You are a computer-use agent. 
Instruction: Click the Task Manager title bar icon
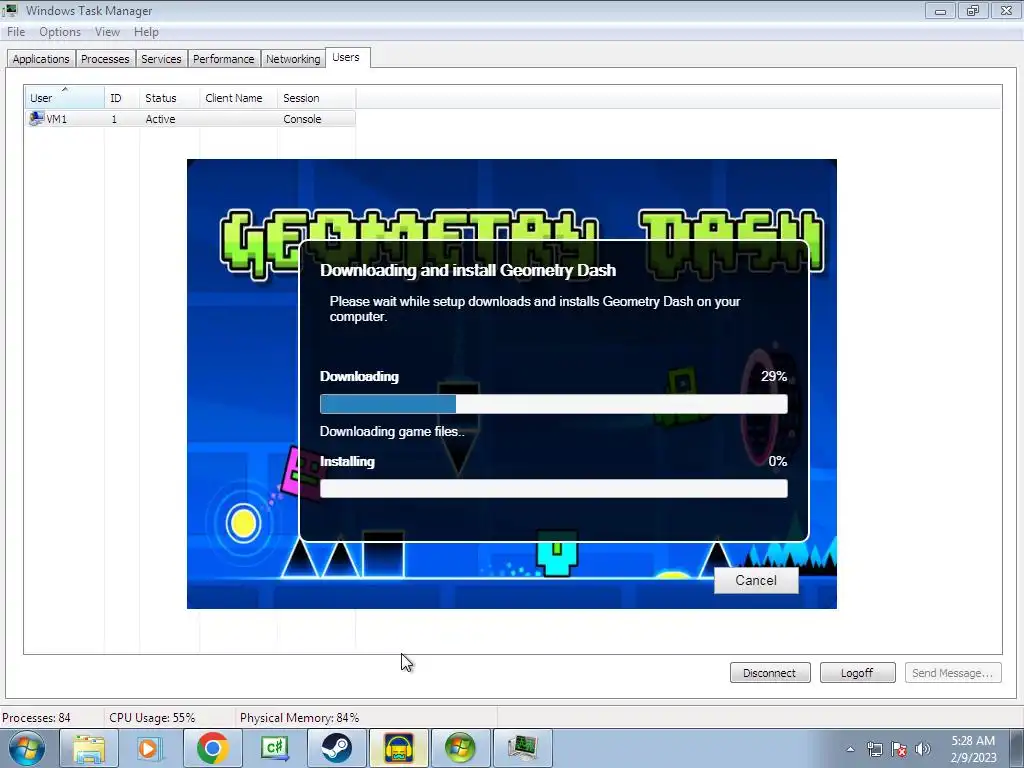click(10, 10)
